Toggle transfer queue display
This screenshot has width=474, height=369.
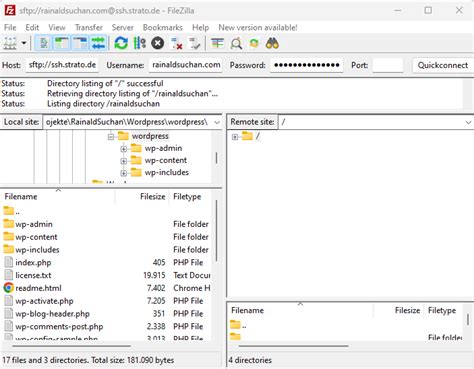98,43
